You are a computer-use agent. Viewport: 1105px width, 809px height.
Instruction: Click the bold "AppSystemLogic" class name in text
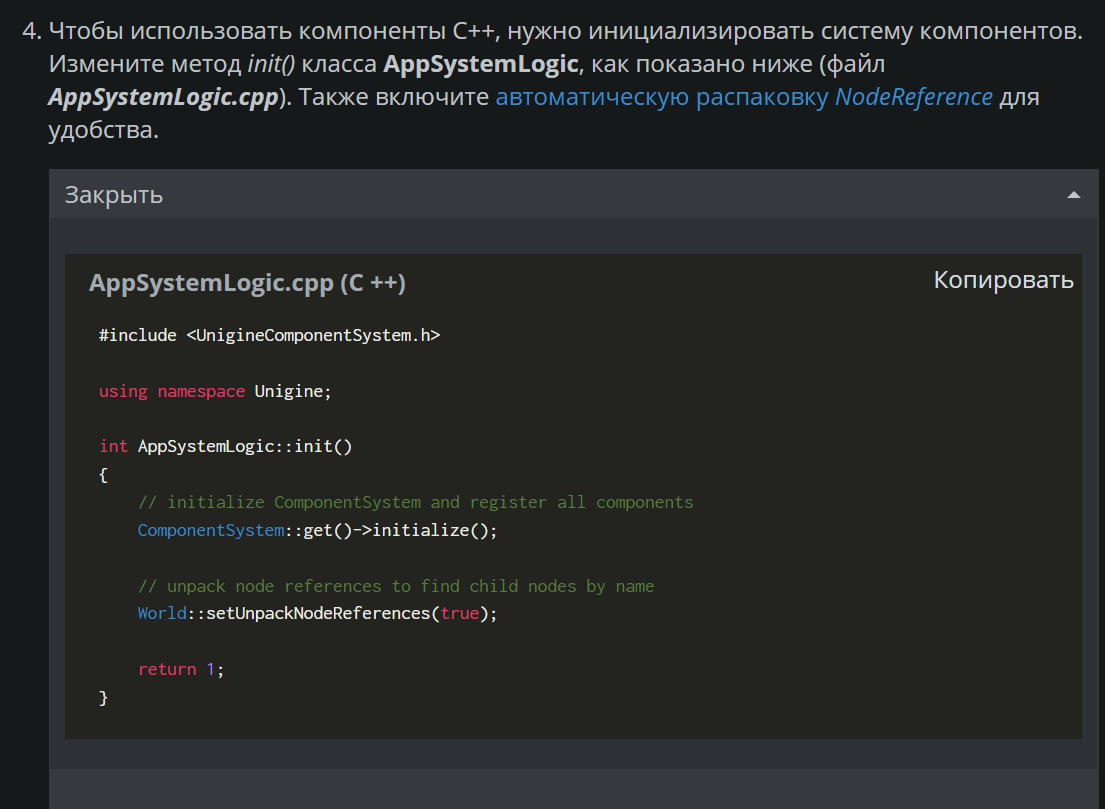(x=480, y=63)
